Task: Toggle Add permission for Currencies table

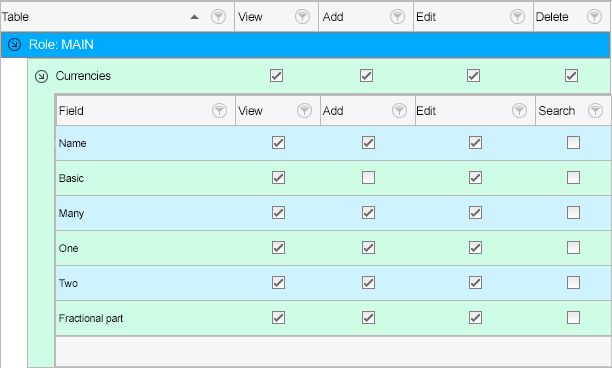Action: pos(366,75)
